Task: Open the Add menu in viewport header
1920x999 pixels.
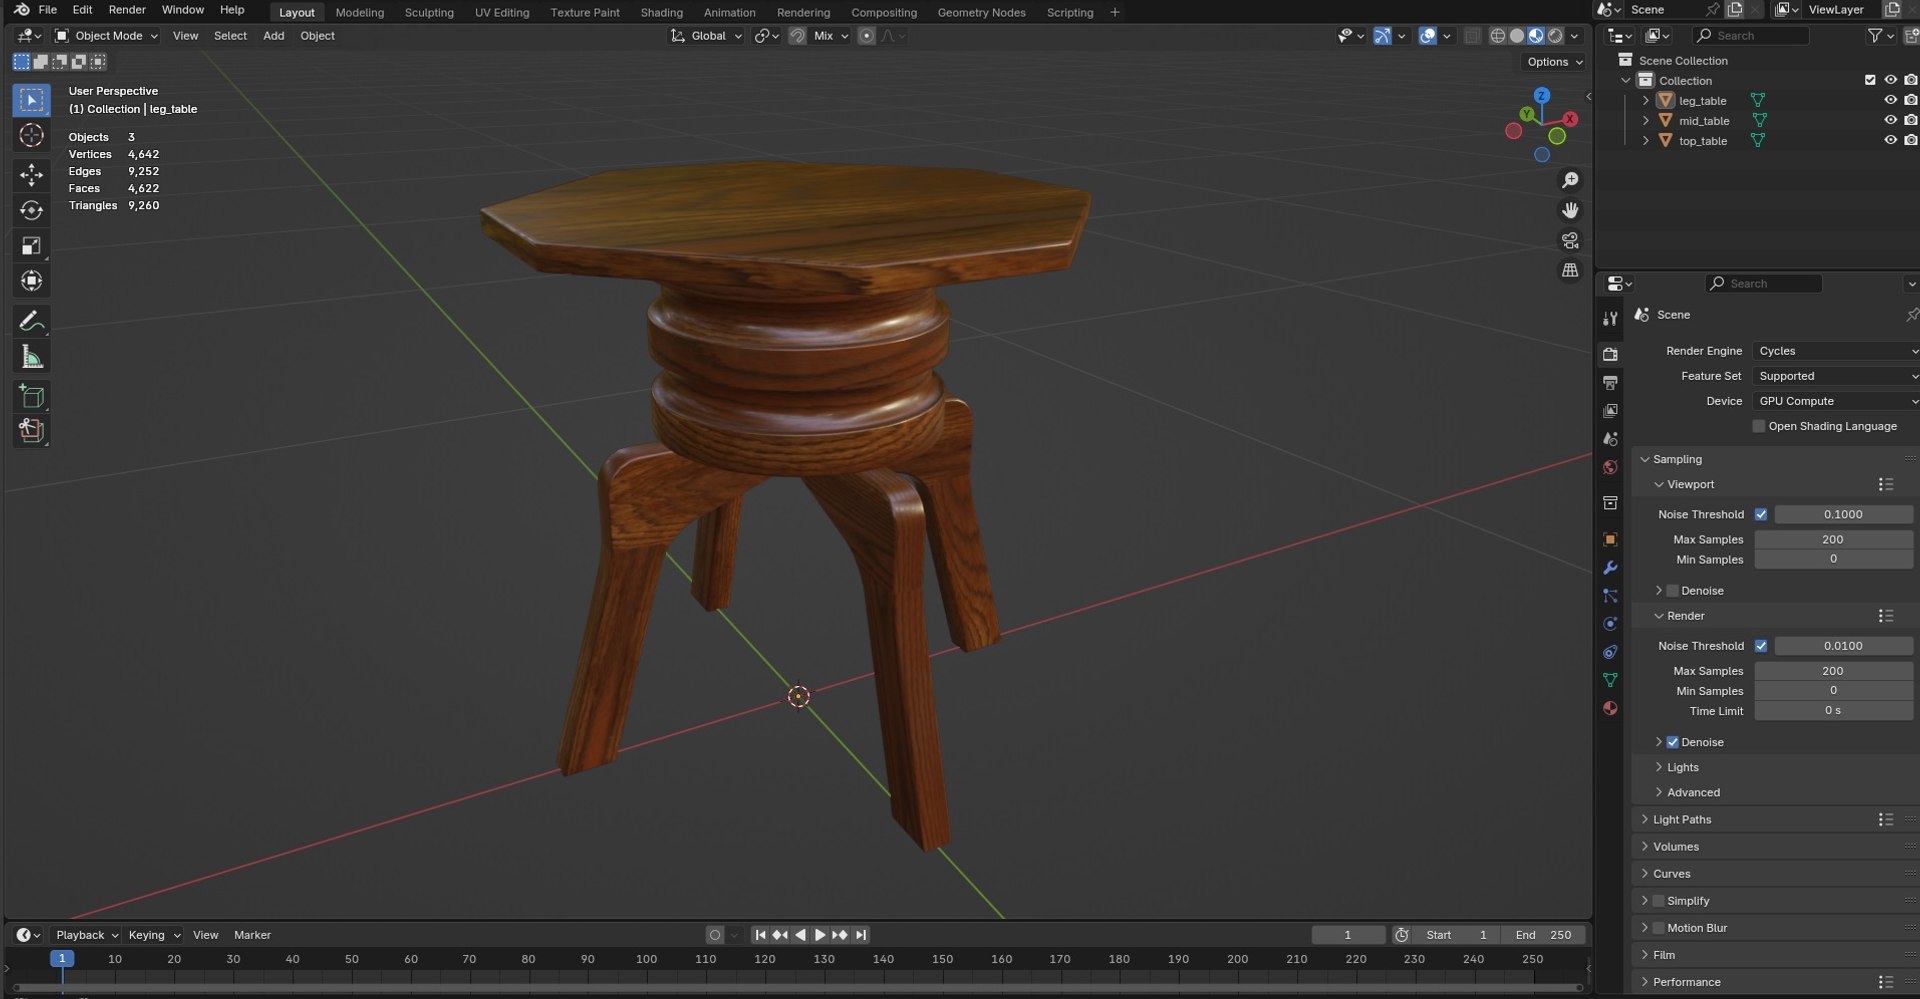Action: [x=273, y=36]
